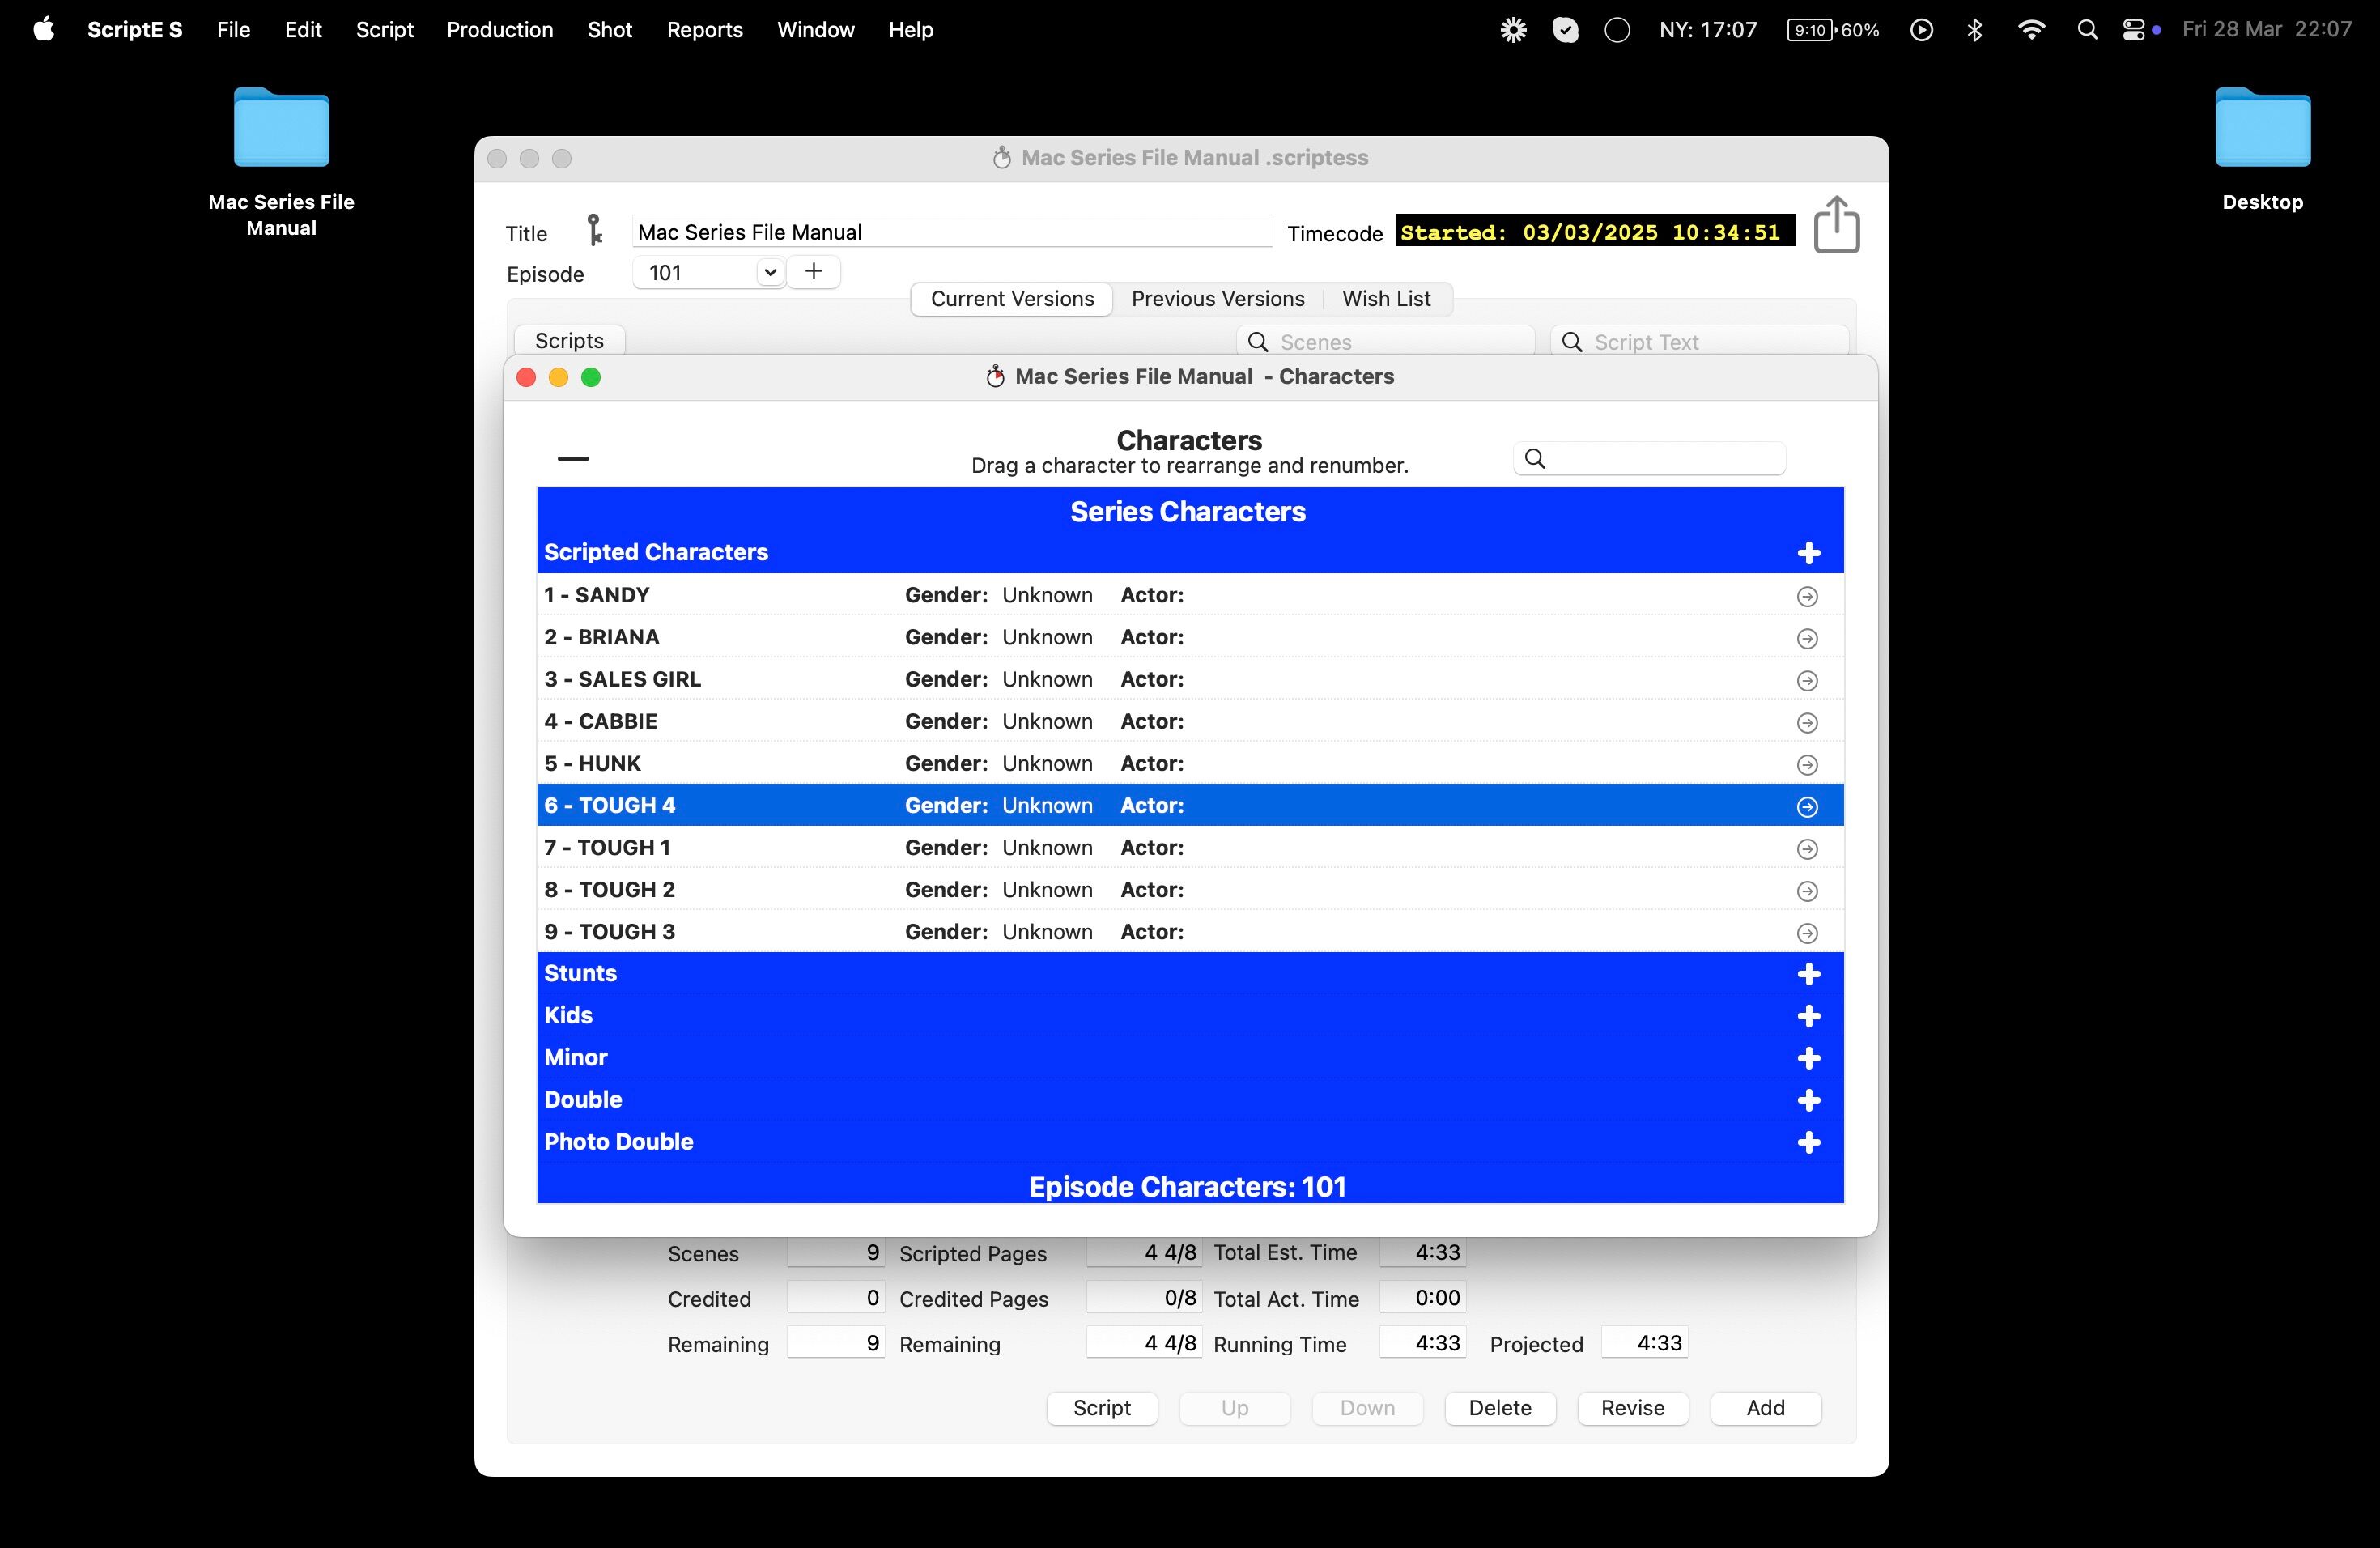This screenshot has height=1548, width=2380.
Task: Open the Wish List tab
Action: tap(1386, 299)
